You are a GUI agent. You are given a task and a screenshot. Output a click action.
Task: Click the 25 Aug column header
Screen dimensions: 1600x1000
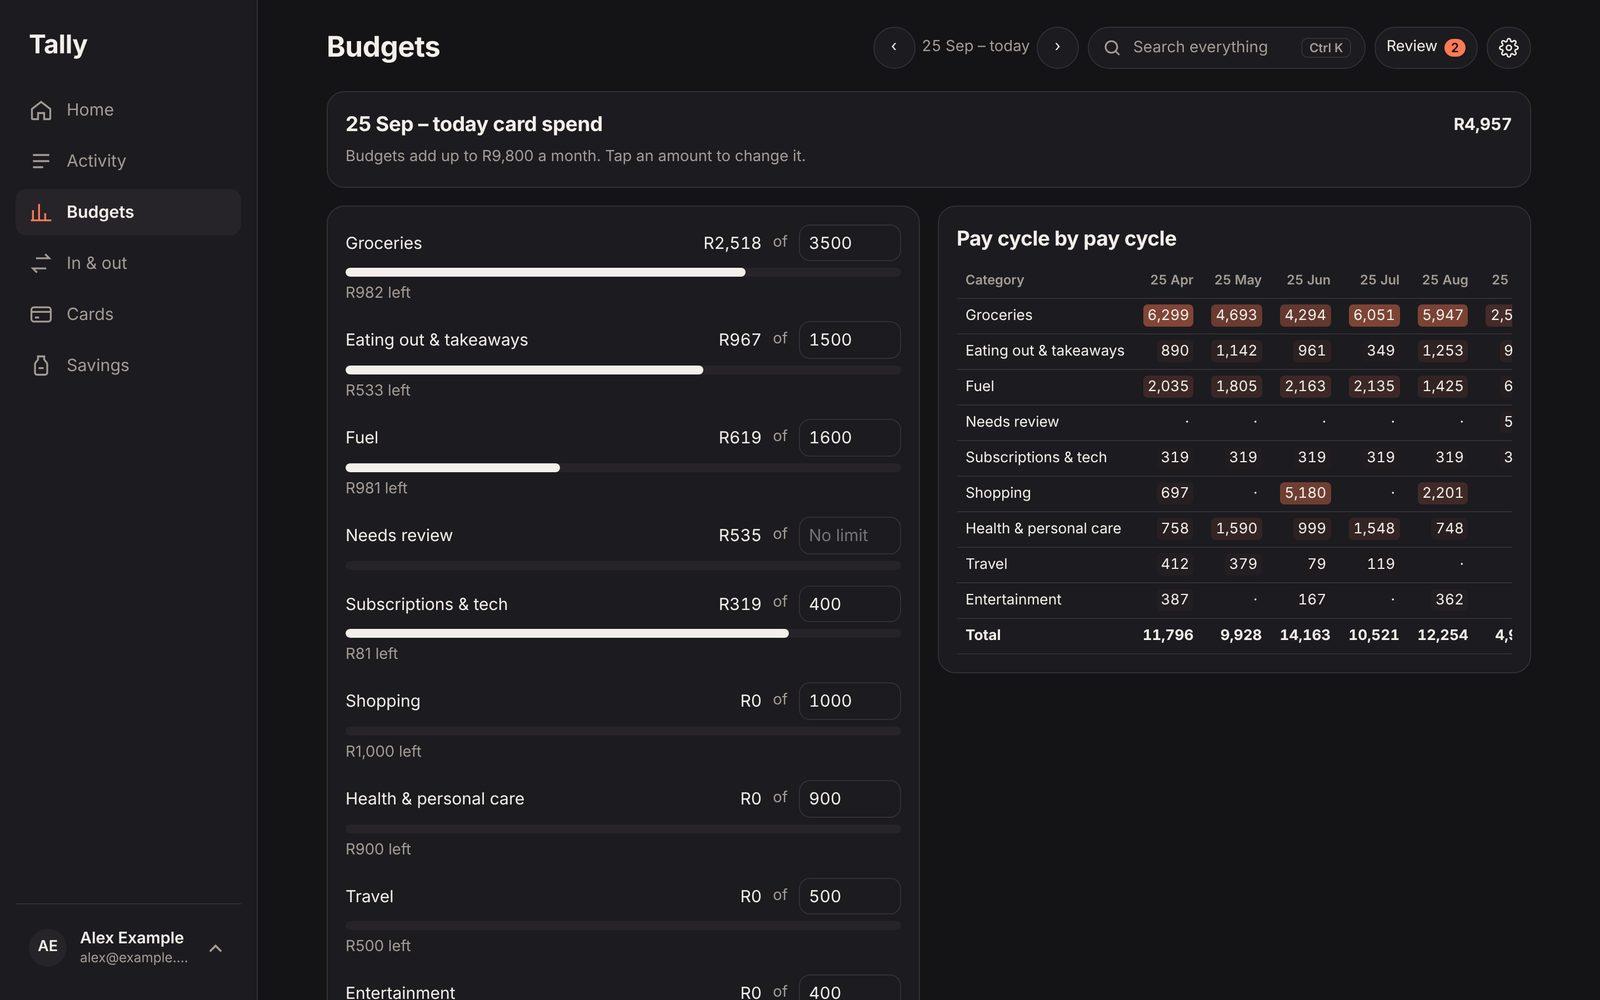tap(1445, 280)
